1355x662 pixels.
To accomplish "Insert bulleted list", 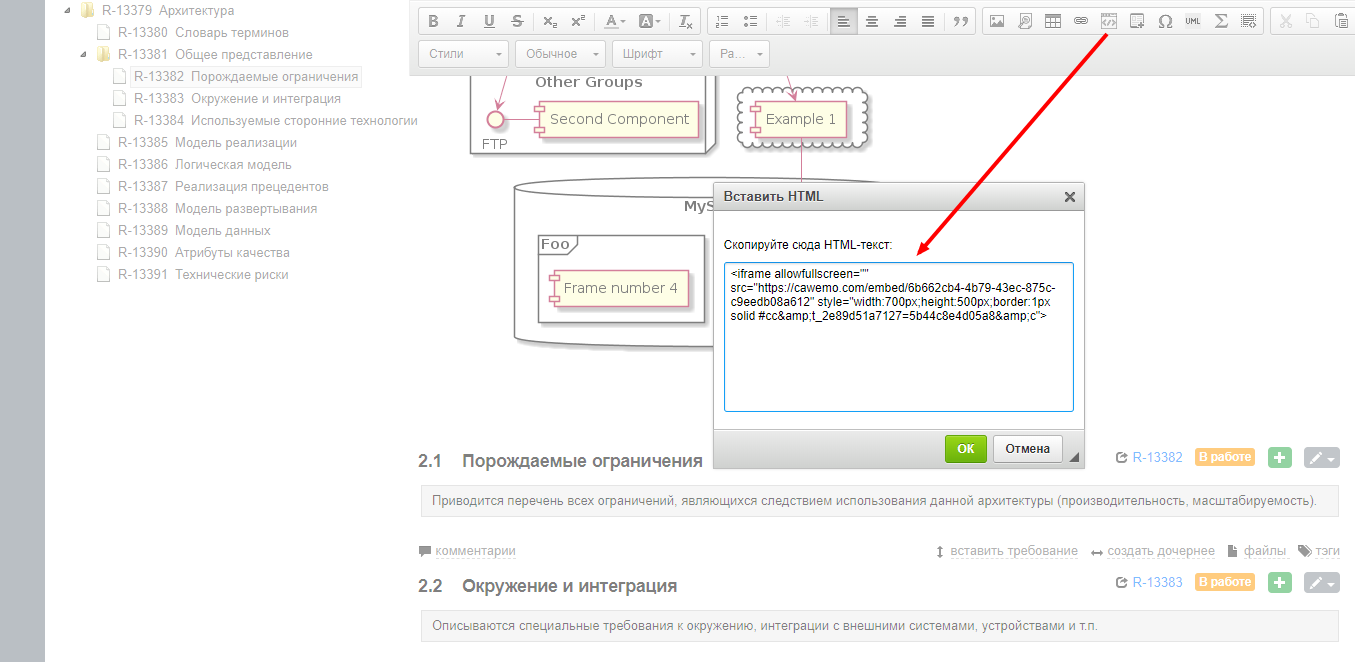I will [x=751, y=21].
